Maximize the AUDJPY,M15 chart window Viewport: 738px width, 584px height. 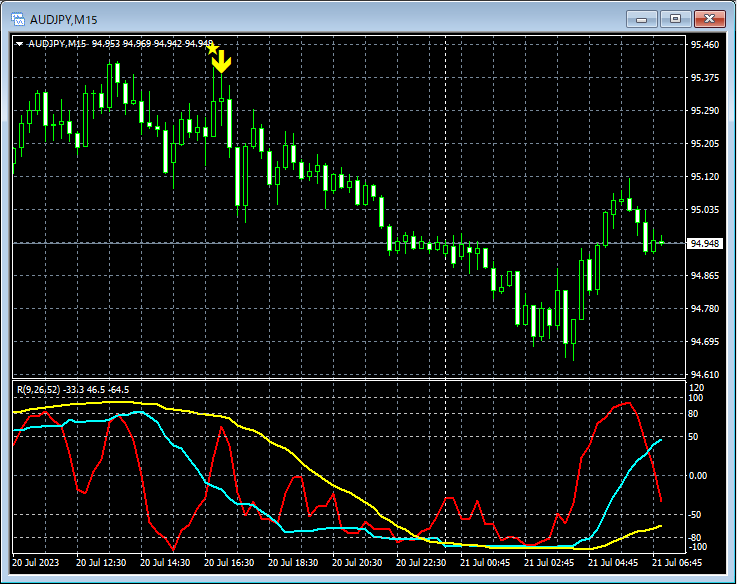point(675,19)
